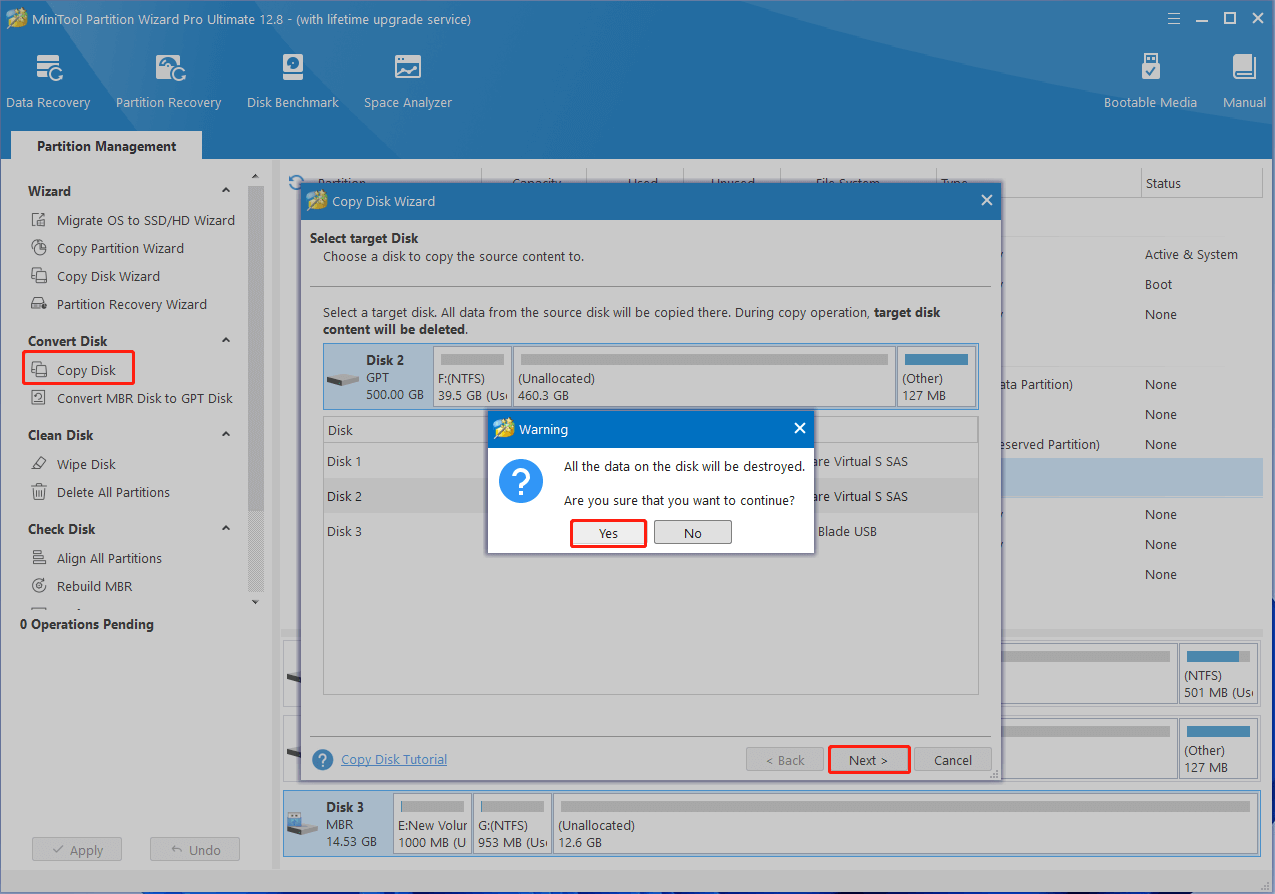Open Disk Benchmark tool
This screenshot has width=1275, height=894.
click(x=292, y=82)
